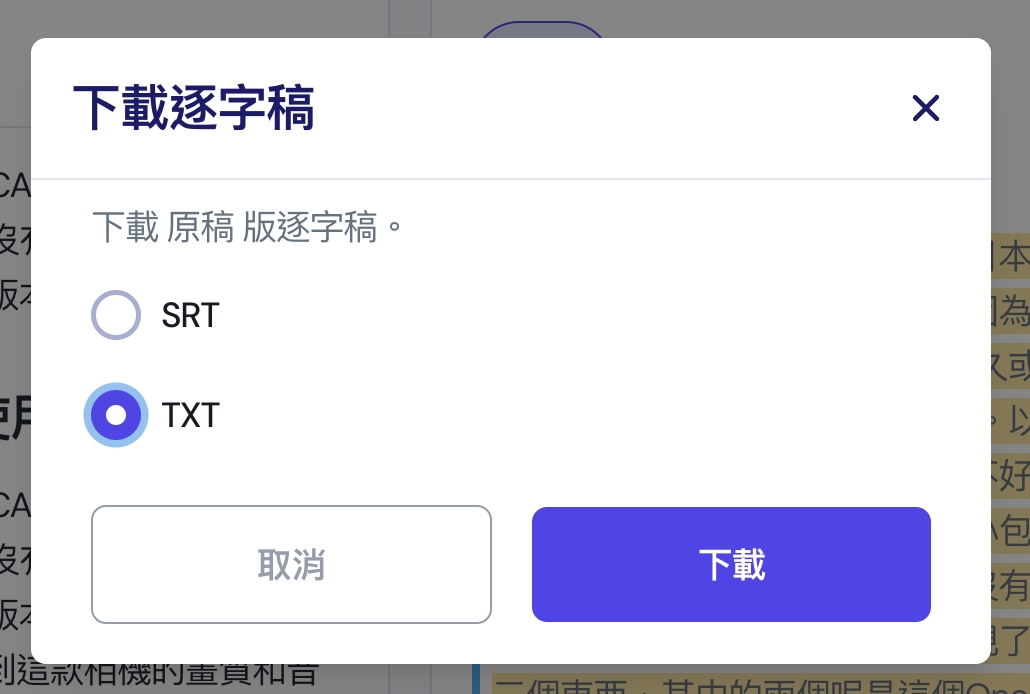Viewport: 1030px width, 694px height.
Task: Confirm with the purple 下載 button
Action: point(731,564)
